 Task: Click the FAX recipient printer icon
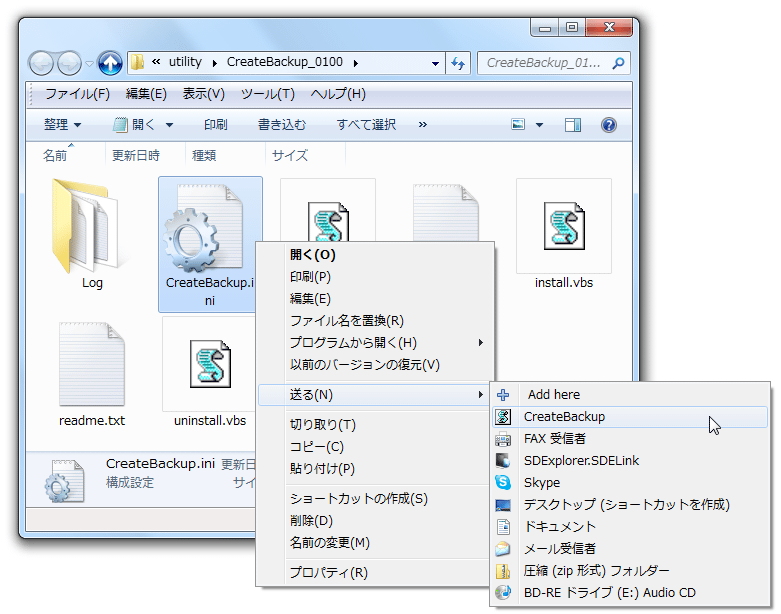click(x=503, y=439)
